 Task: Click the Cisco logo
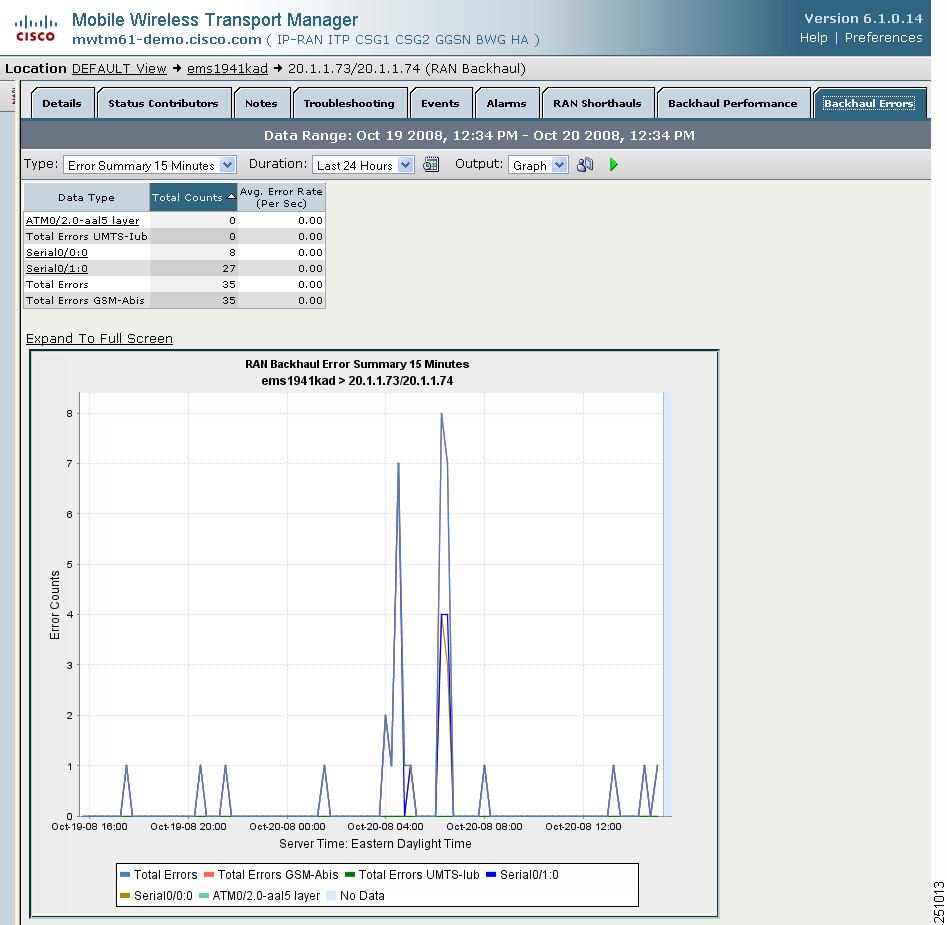(35, 29)
